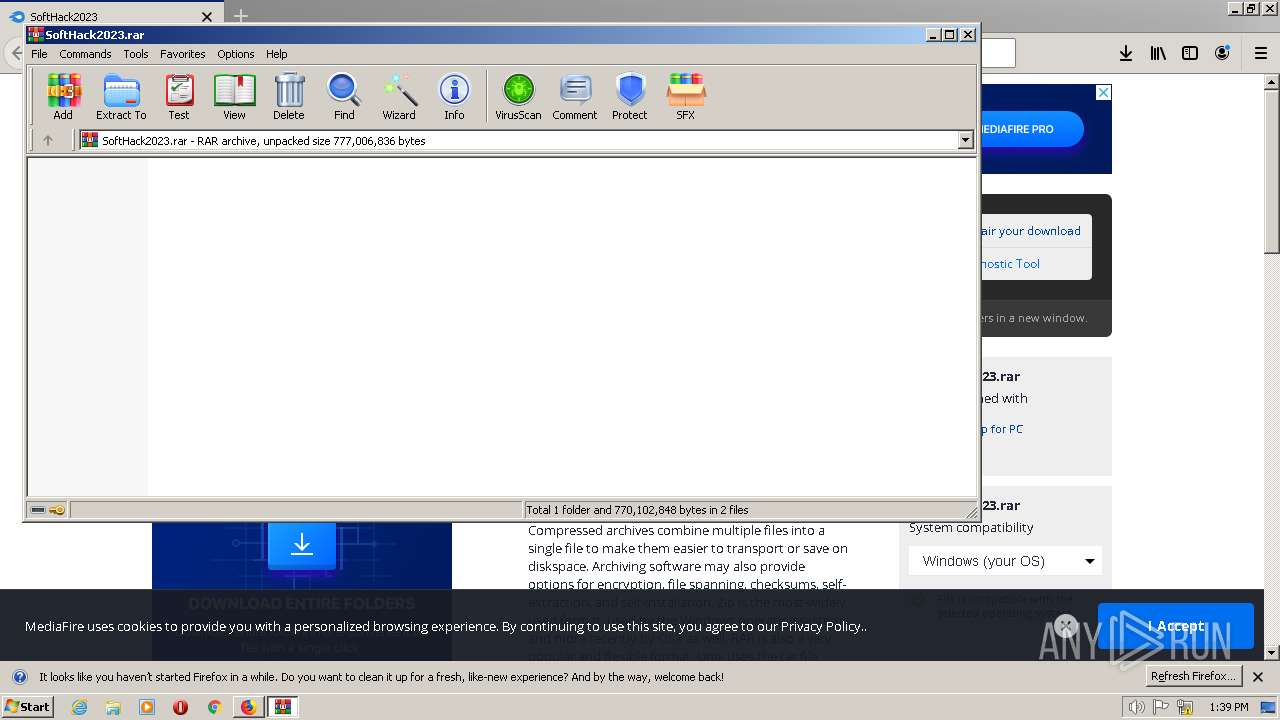Click the blue download arrow button

point(301,545)
